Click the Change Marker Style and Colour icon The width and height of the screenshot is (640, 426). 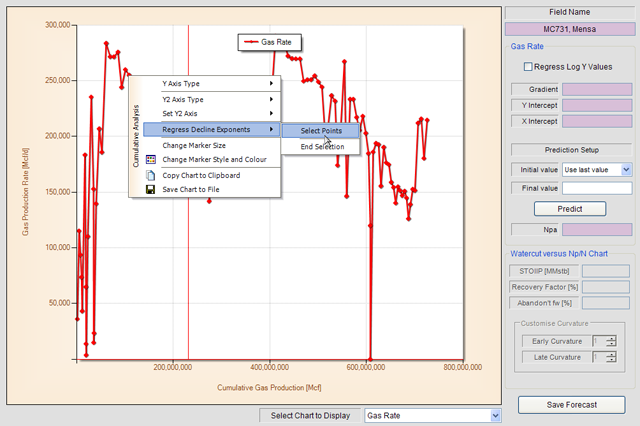(151, 159)
